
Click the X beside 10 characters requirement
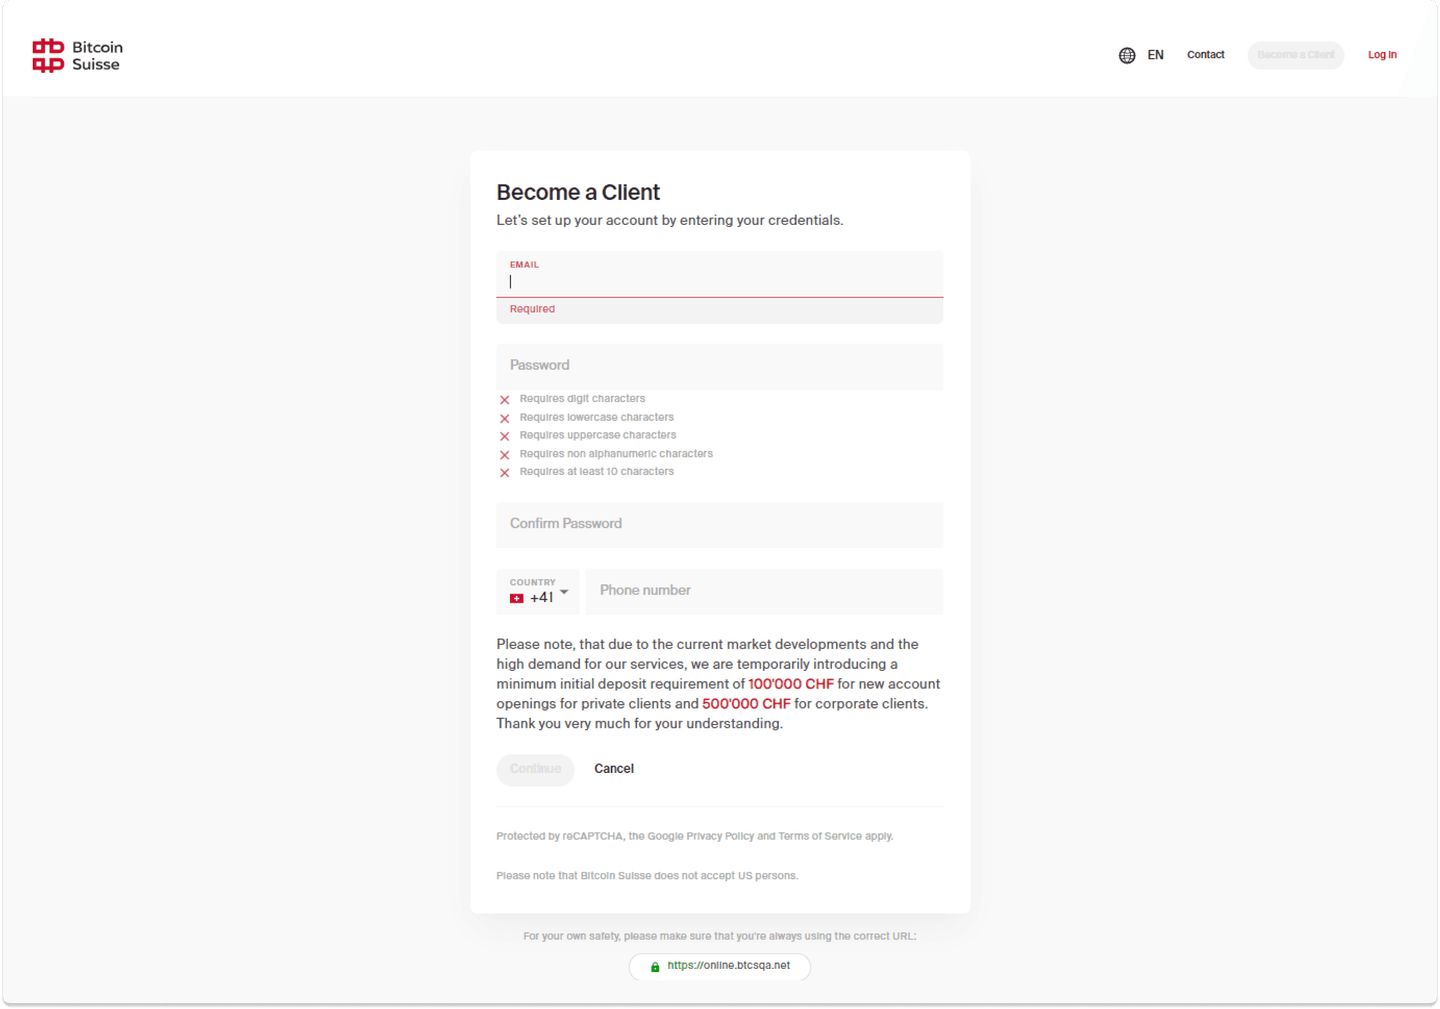tap(505, 473)
